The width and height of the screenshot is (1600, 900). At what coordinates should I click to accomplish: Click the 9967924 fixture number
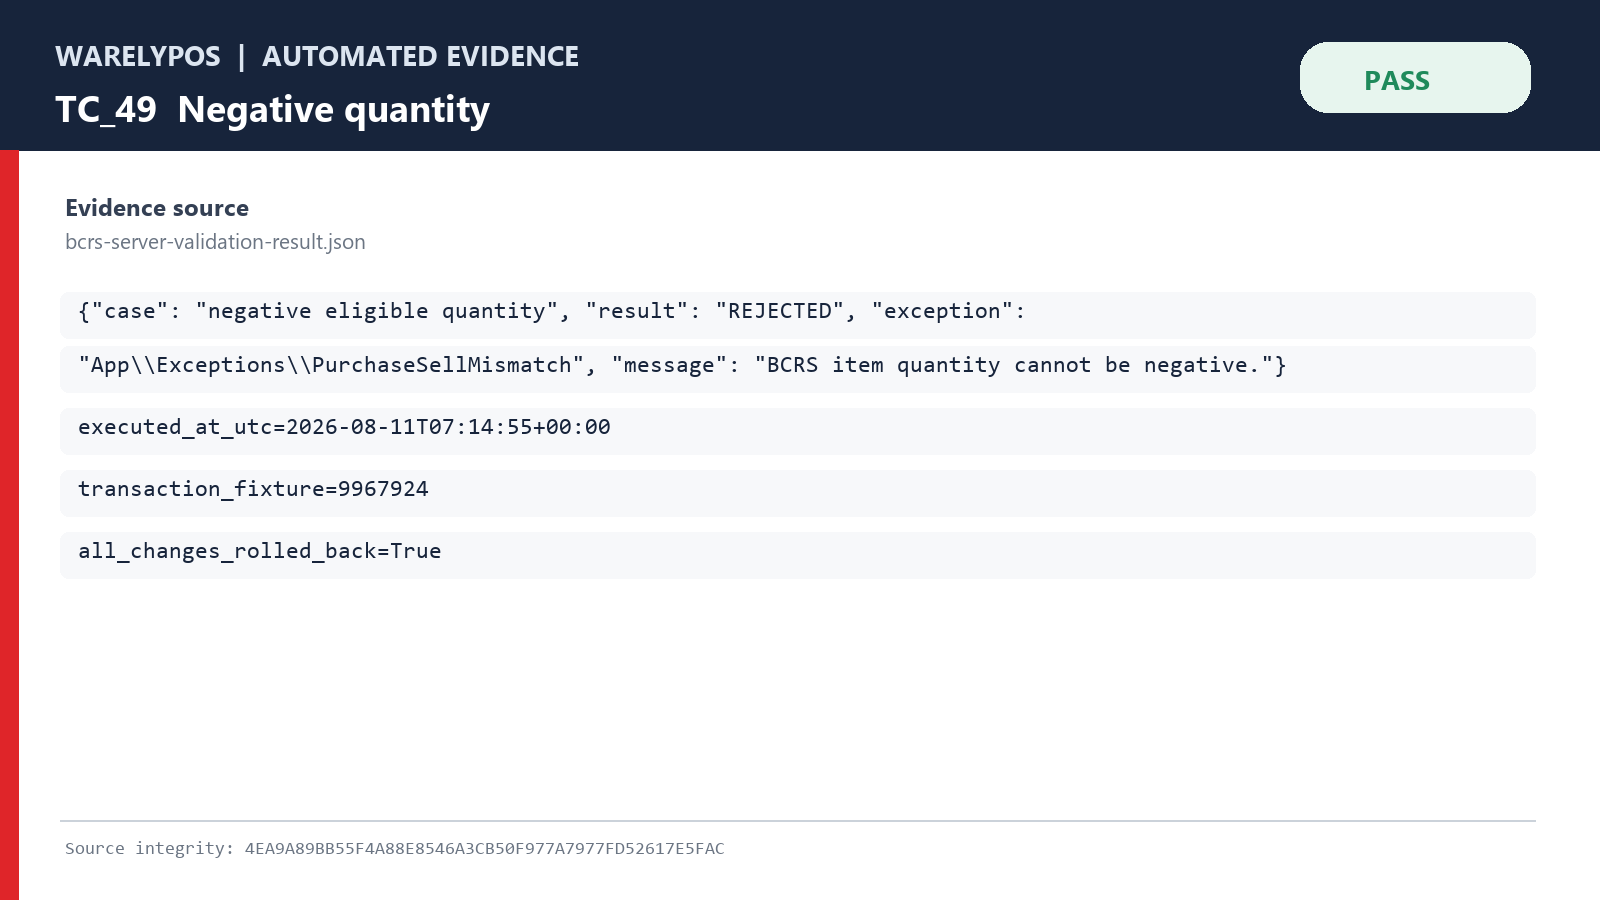(x=383, y=489)
